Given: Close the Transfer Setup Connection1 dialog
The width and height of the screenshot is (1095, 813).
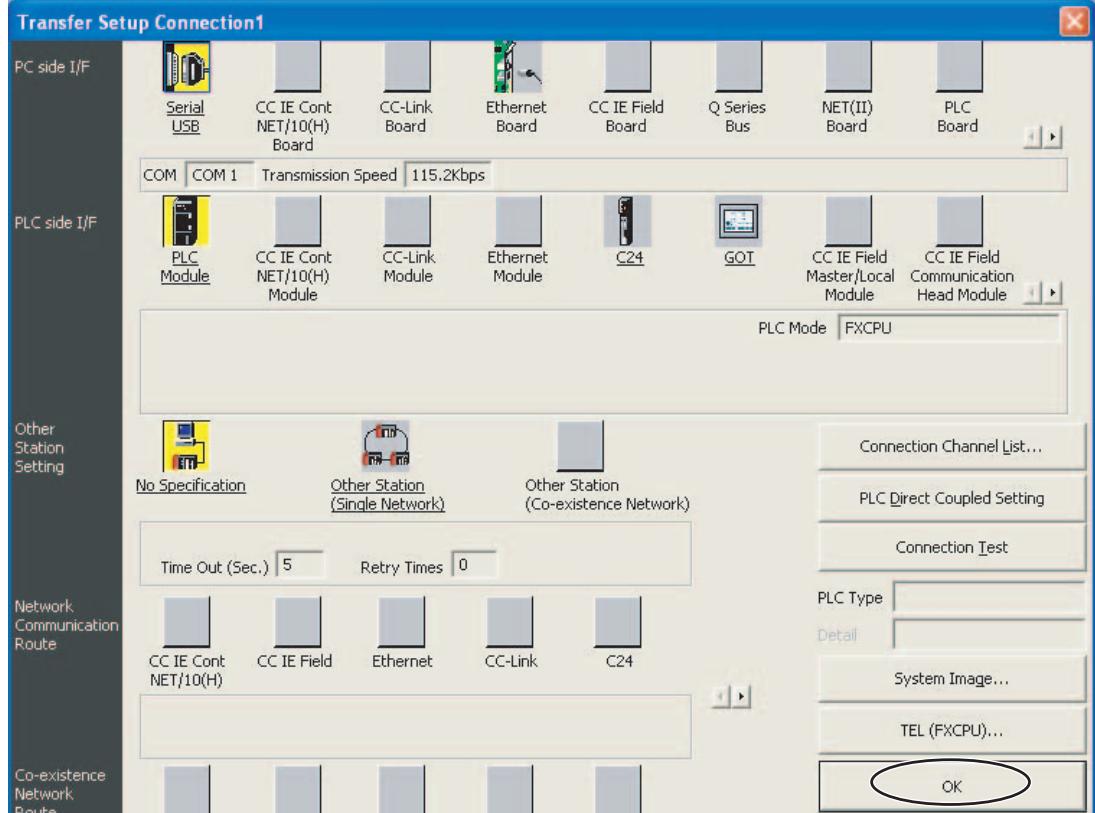Looking at the screenshot, I should [x=1073, y=22].
